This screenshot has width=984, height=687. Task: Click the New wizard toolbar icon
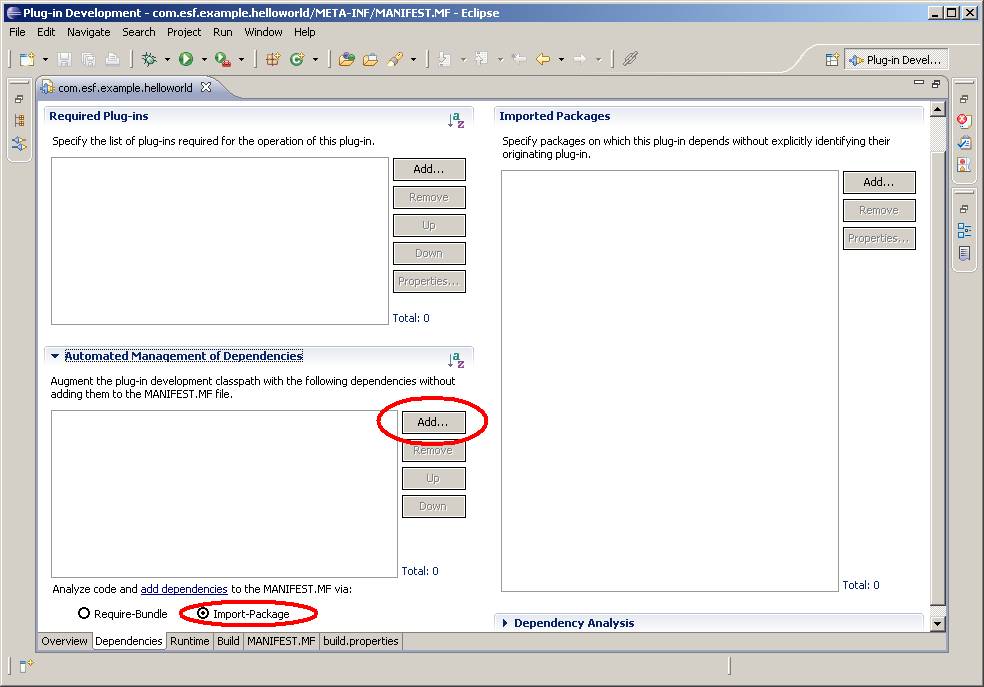click(27, 59)
